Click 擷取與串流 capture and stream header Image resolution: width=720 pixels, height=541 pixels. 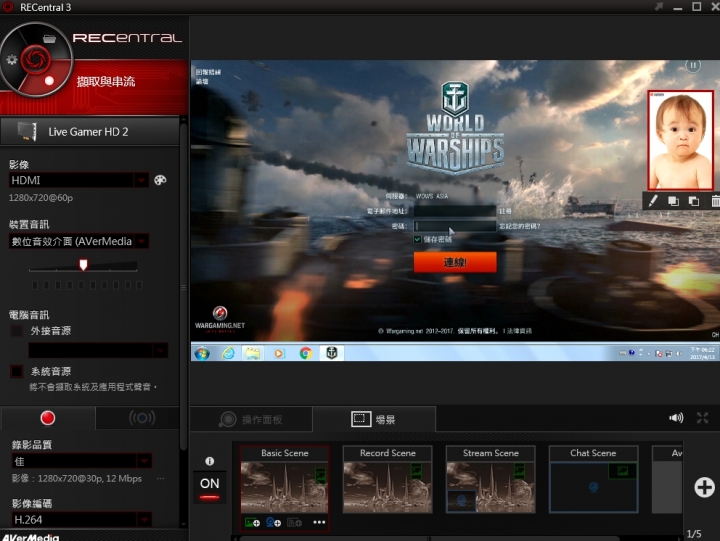tap(106, 82)
